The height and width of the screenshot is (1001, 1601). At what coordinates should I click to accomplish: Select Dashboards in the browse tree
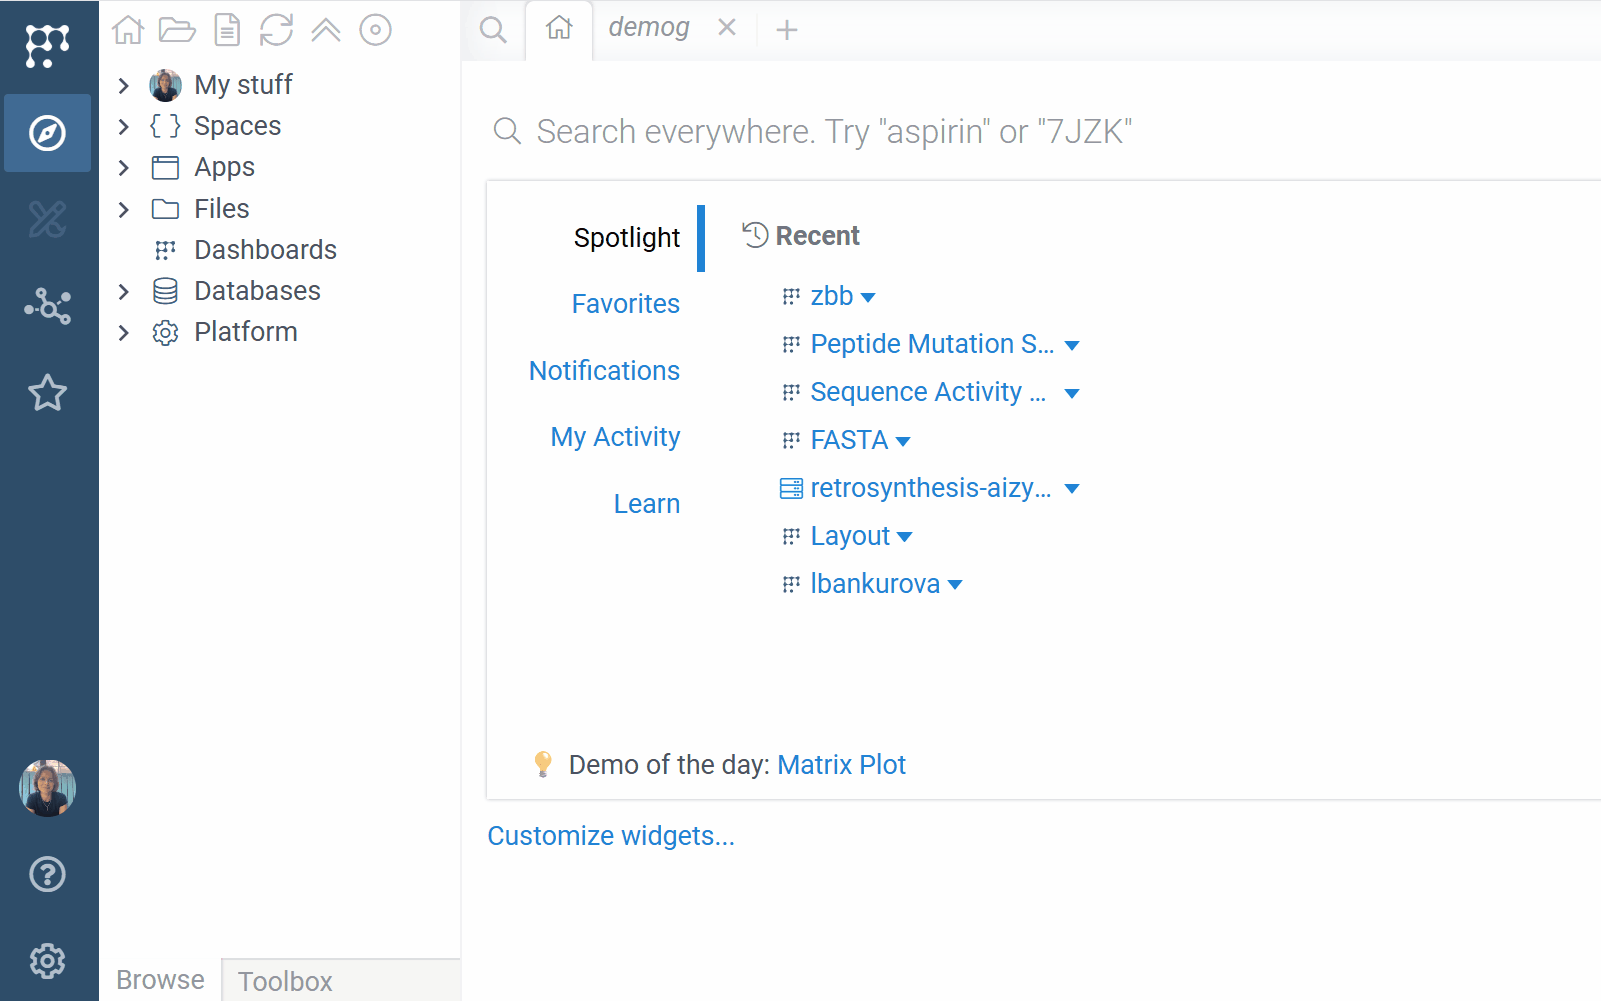tap(265, 250)
